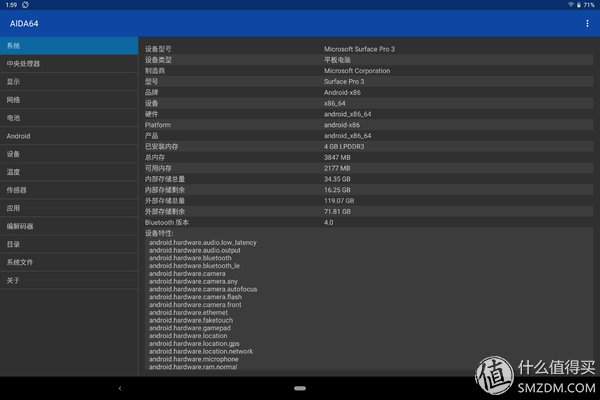
Task: Tap the battery icon in status bar
Action: coord(579,5)
